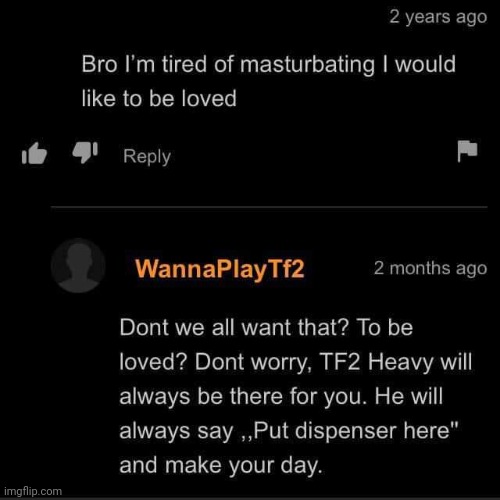
Task: Click the divider line between comments
Action: coord(269,207)
